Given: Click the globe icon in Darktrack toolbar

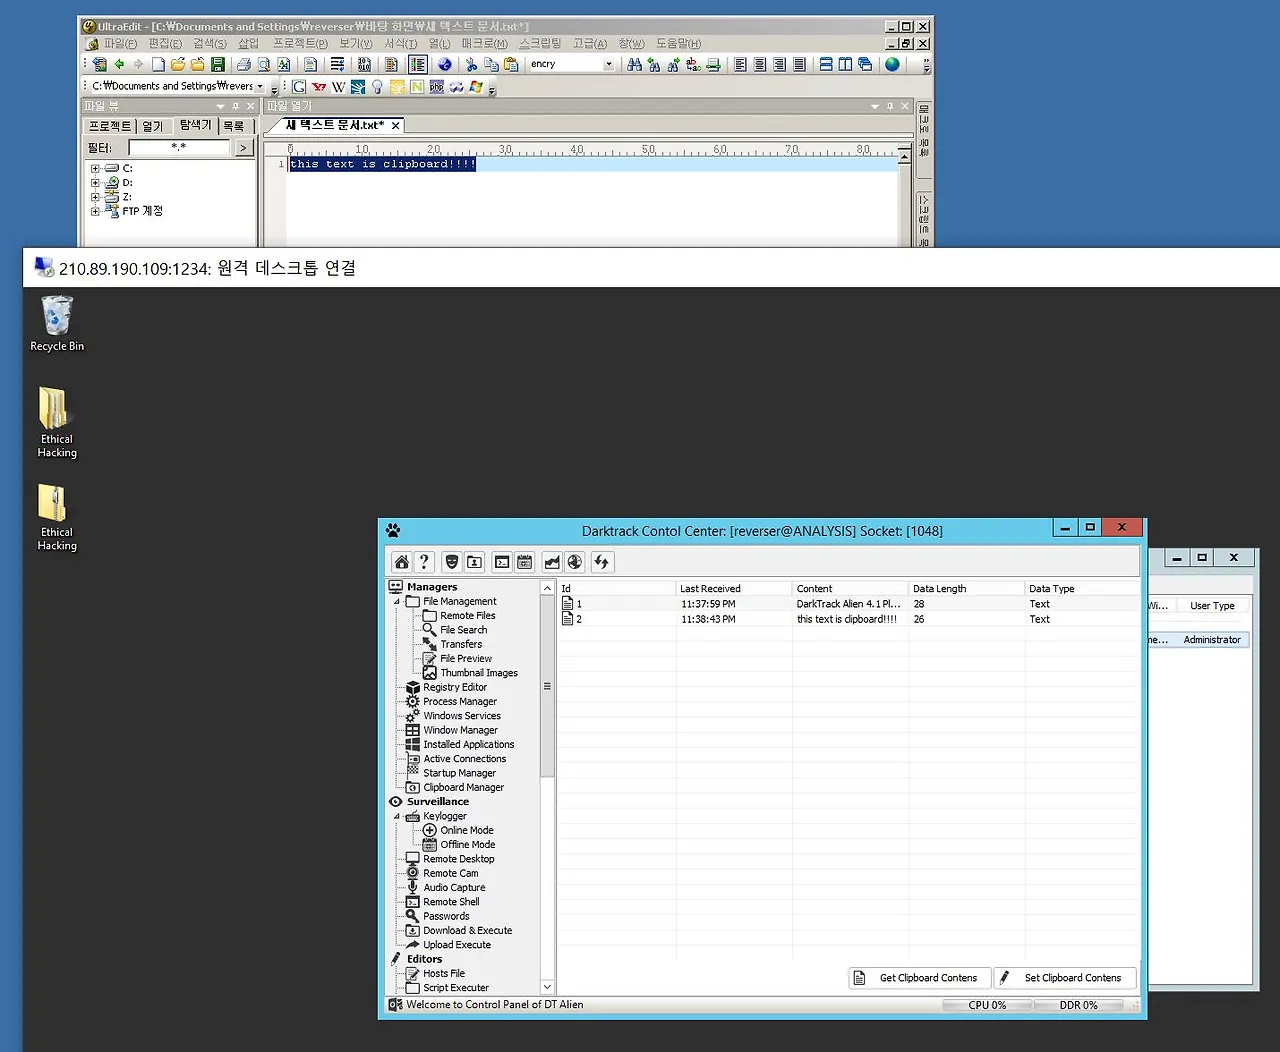Looking at the screenshot, I should coord(575,562).
